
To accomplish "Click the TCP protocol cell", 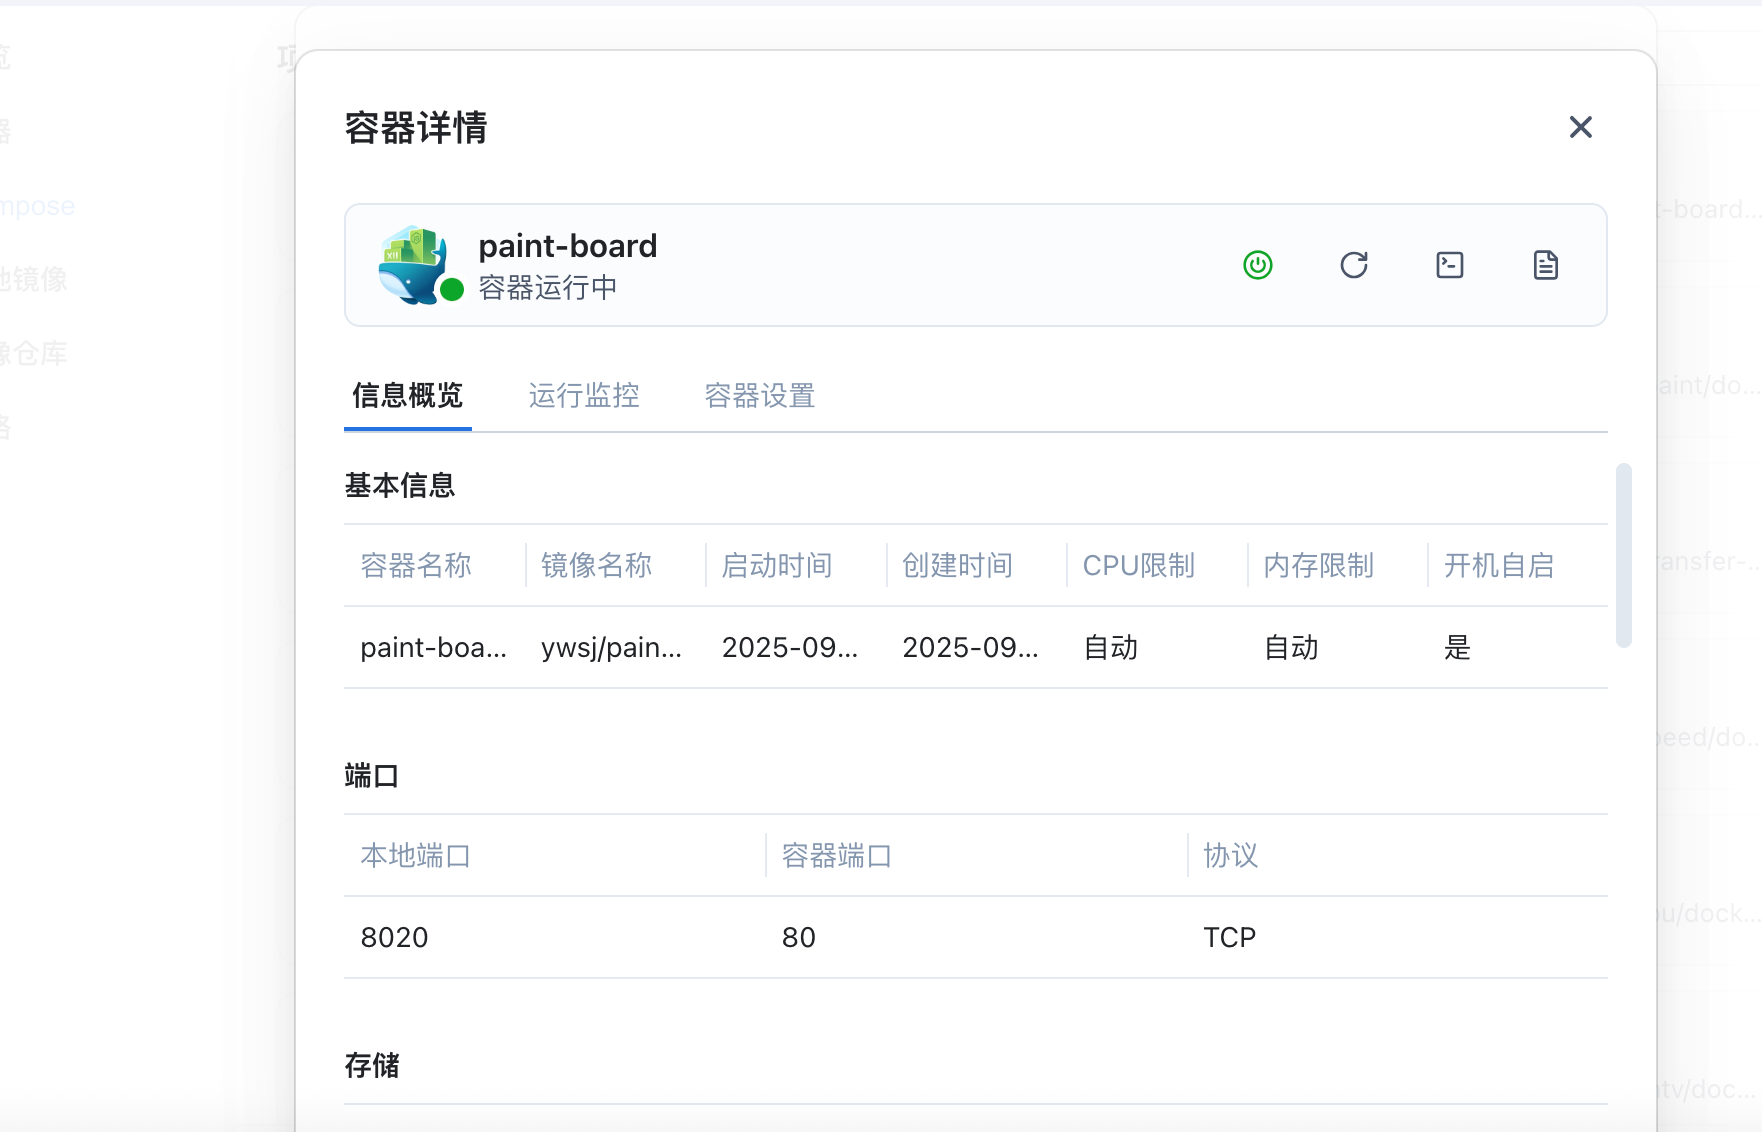I will (1229, 938).
